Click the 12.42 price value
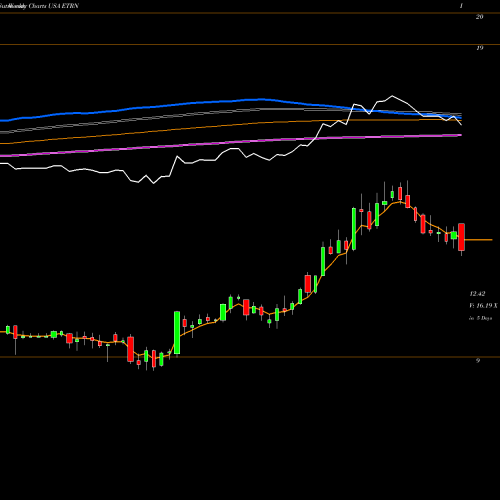 [x=477, y=294]
